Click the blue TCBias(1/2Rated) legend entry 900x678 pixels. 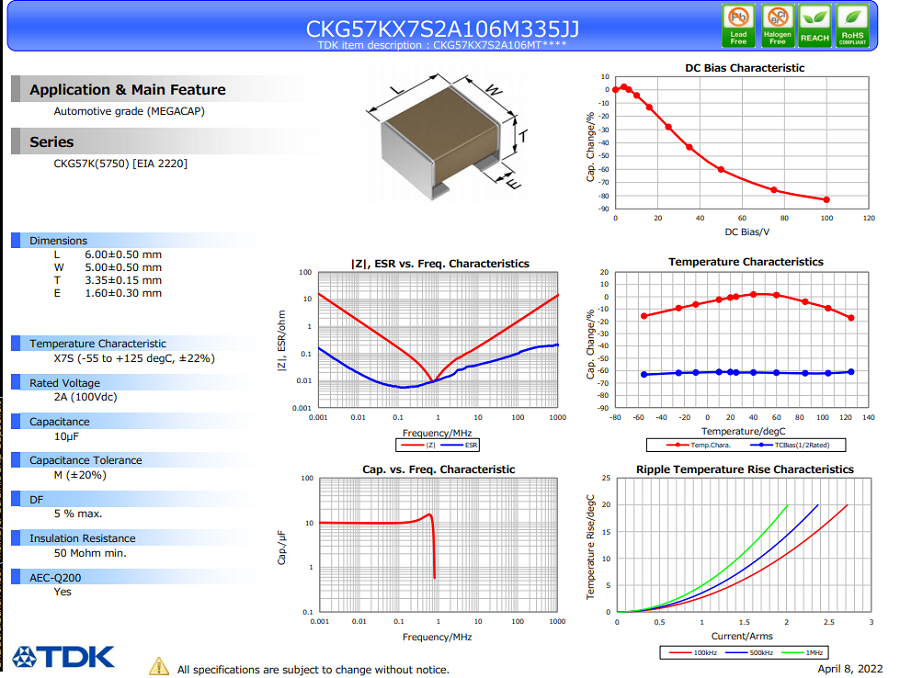point(789,445)
